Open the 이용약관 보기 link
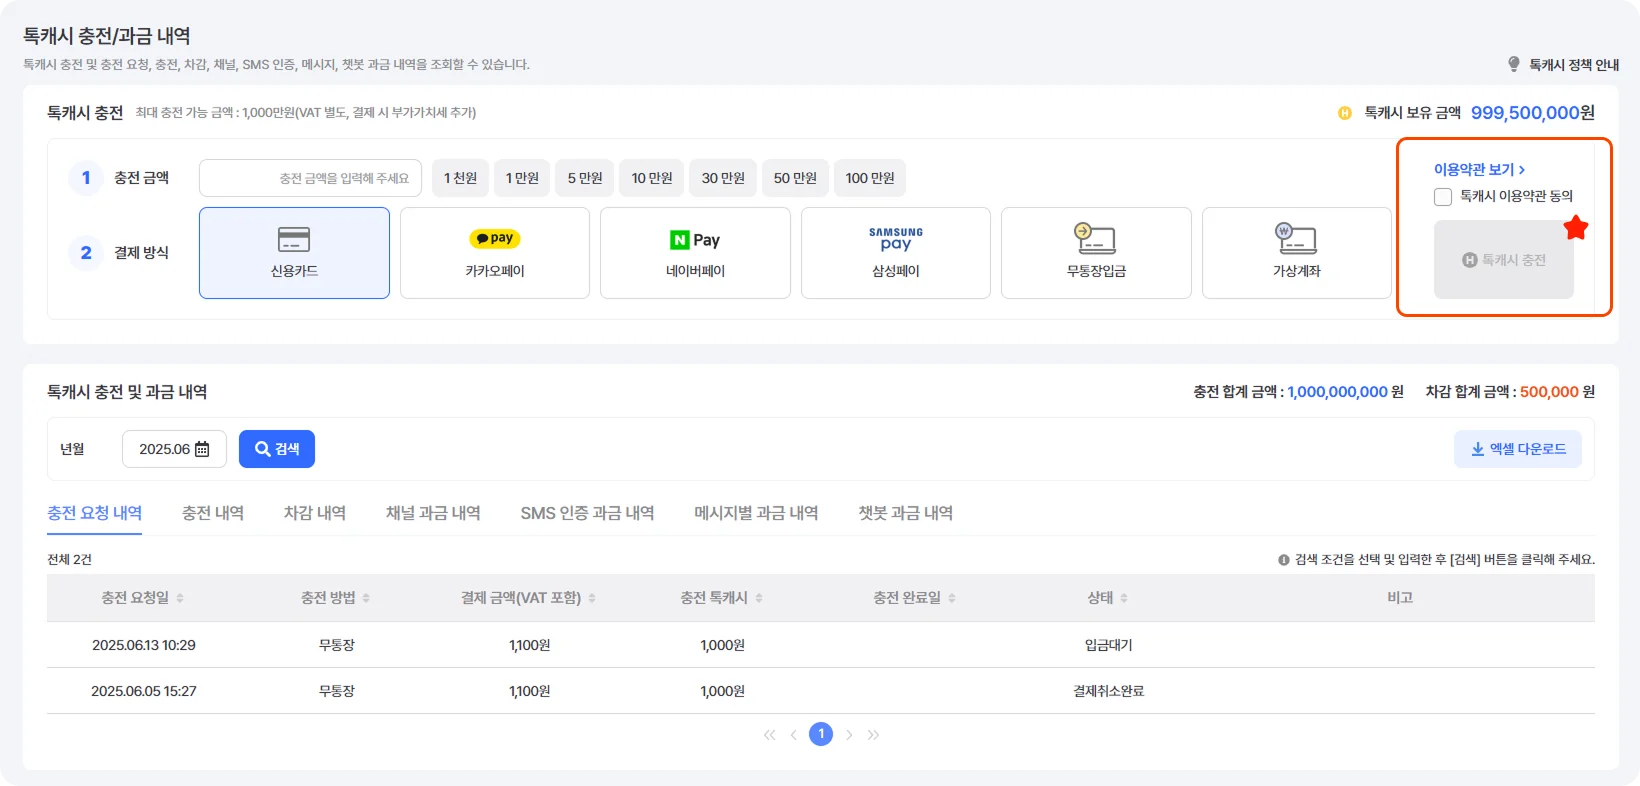 pyautogui.click(x=1479, y=170)
